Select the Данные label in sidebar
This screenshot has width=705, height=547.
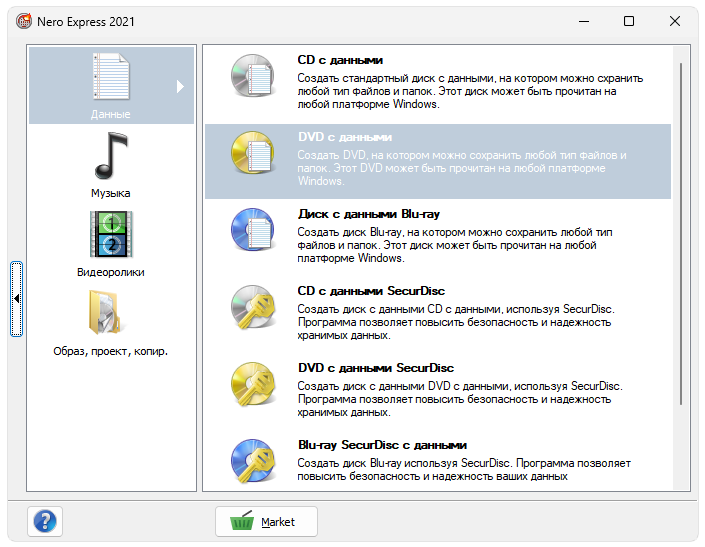[111, 114]
